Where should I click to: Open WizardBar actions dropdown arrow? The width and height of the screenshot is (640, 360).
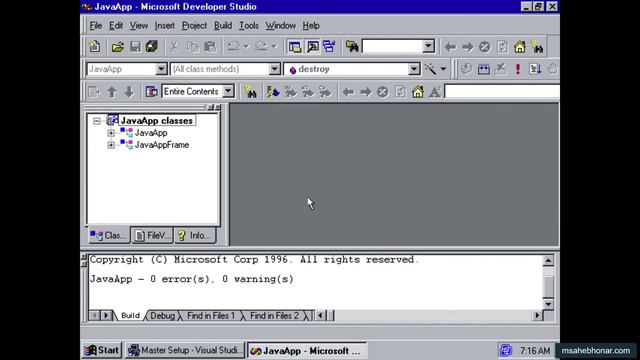443,69
